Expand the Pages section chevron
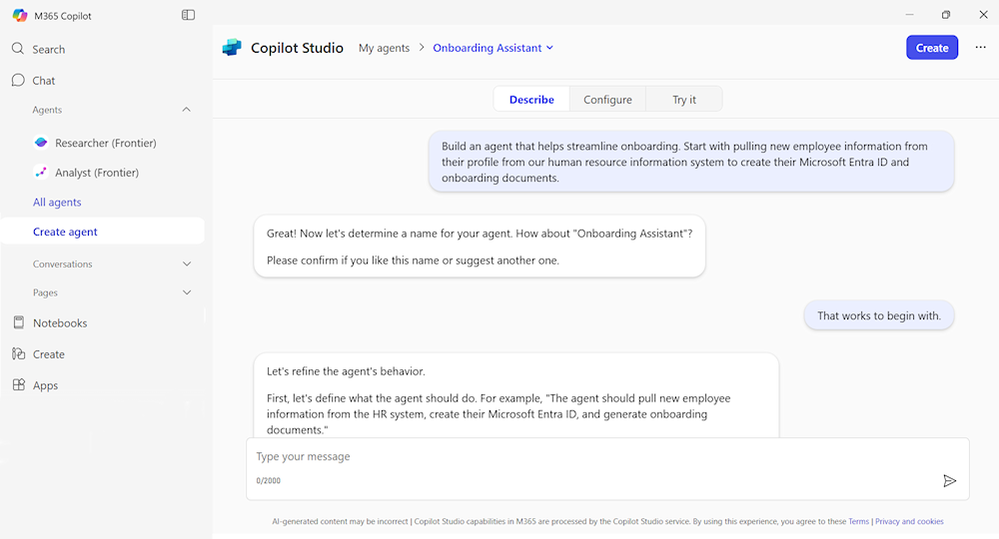 (x=187, y=292)
